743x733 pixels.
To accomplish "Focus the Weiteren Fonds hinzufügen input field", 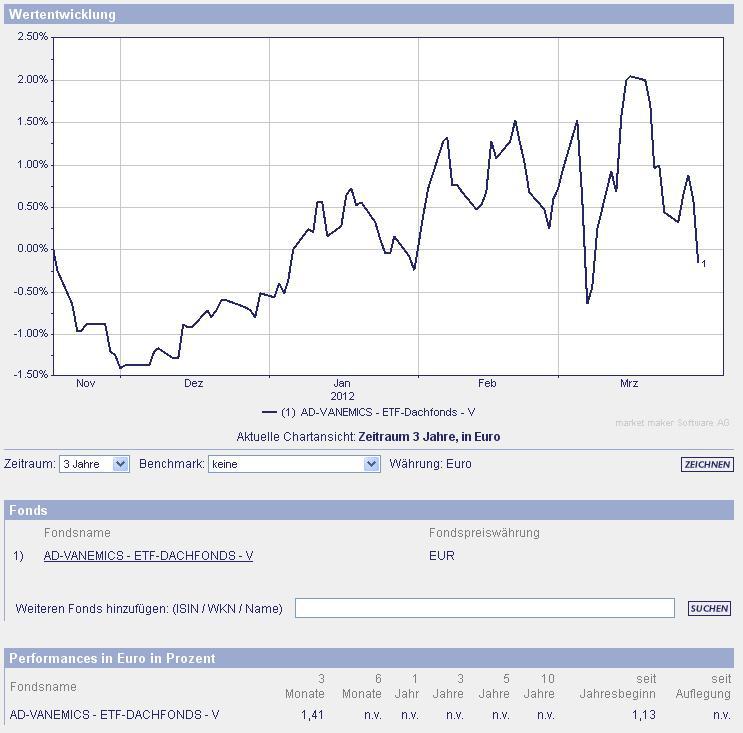I will [484, 608].
